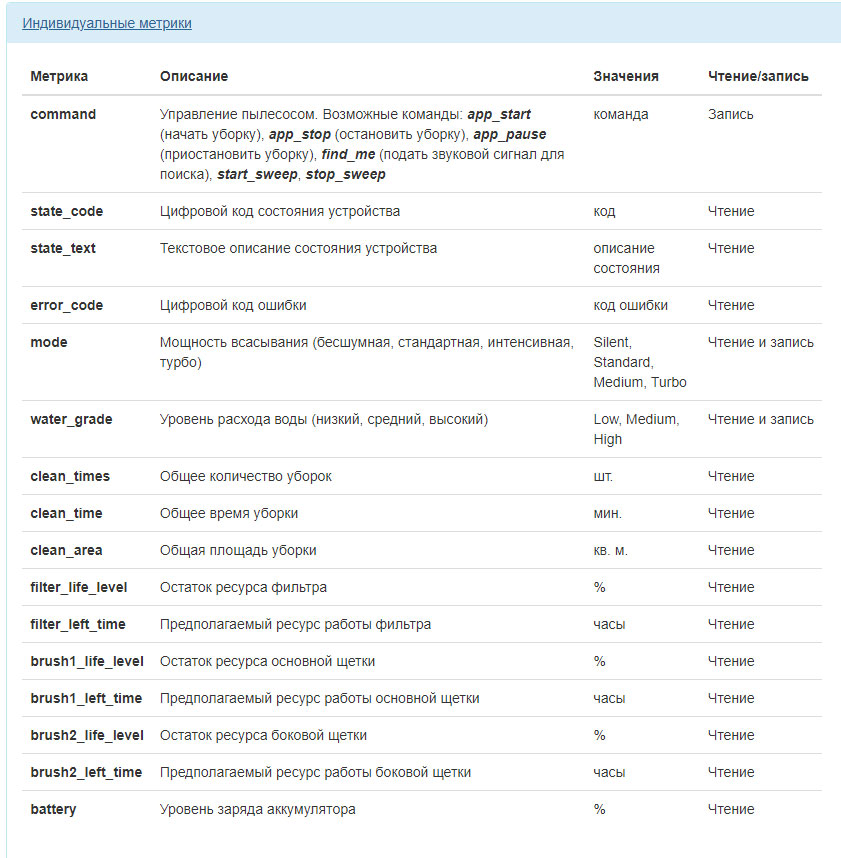
Task: Click the mode metric name
Action: 49,342
